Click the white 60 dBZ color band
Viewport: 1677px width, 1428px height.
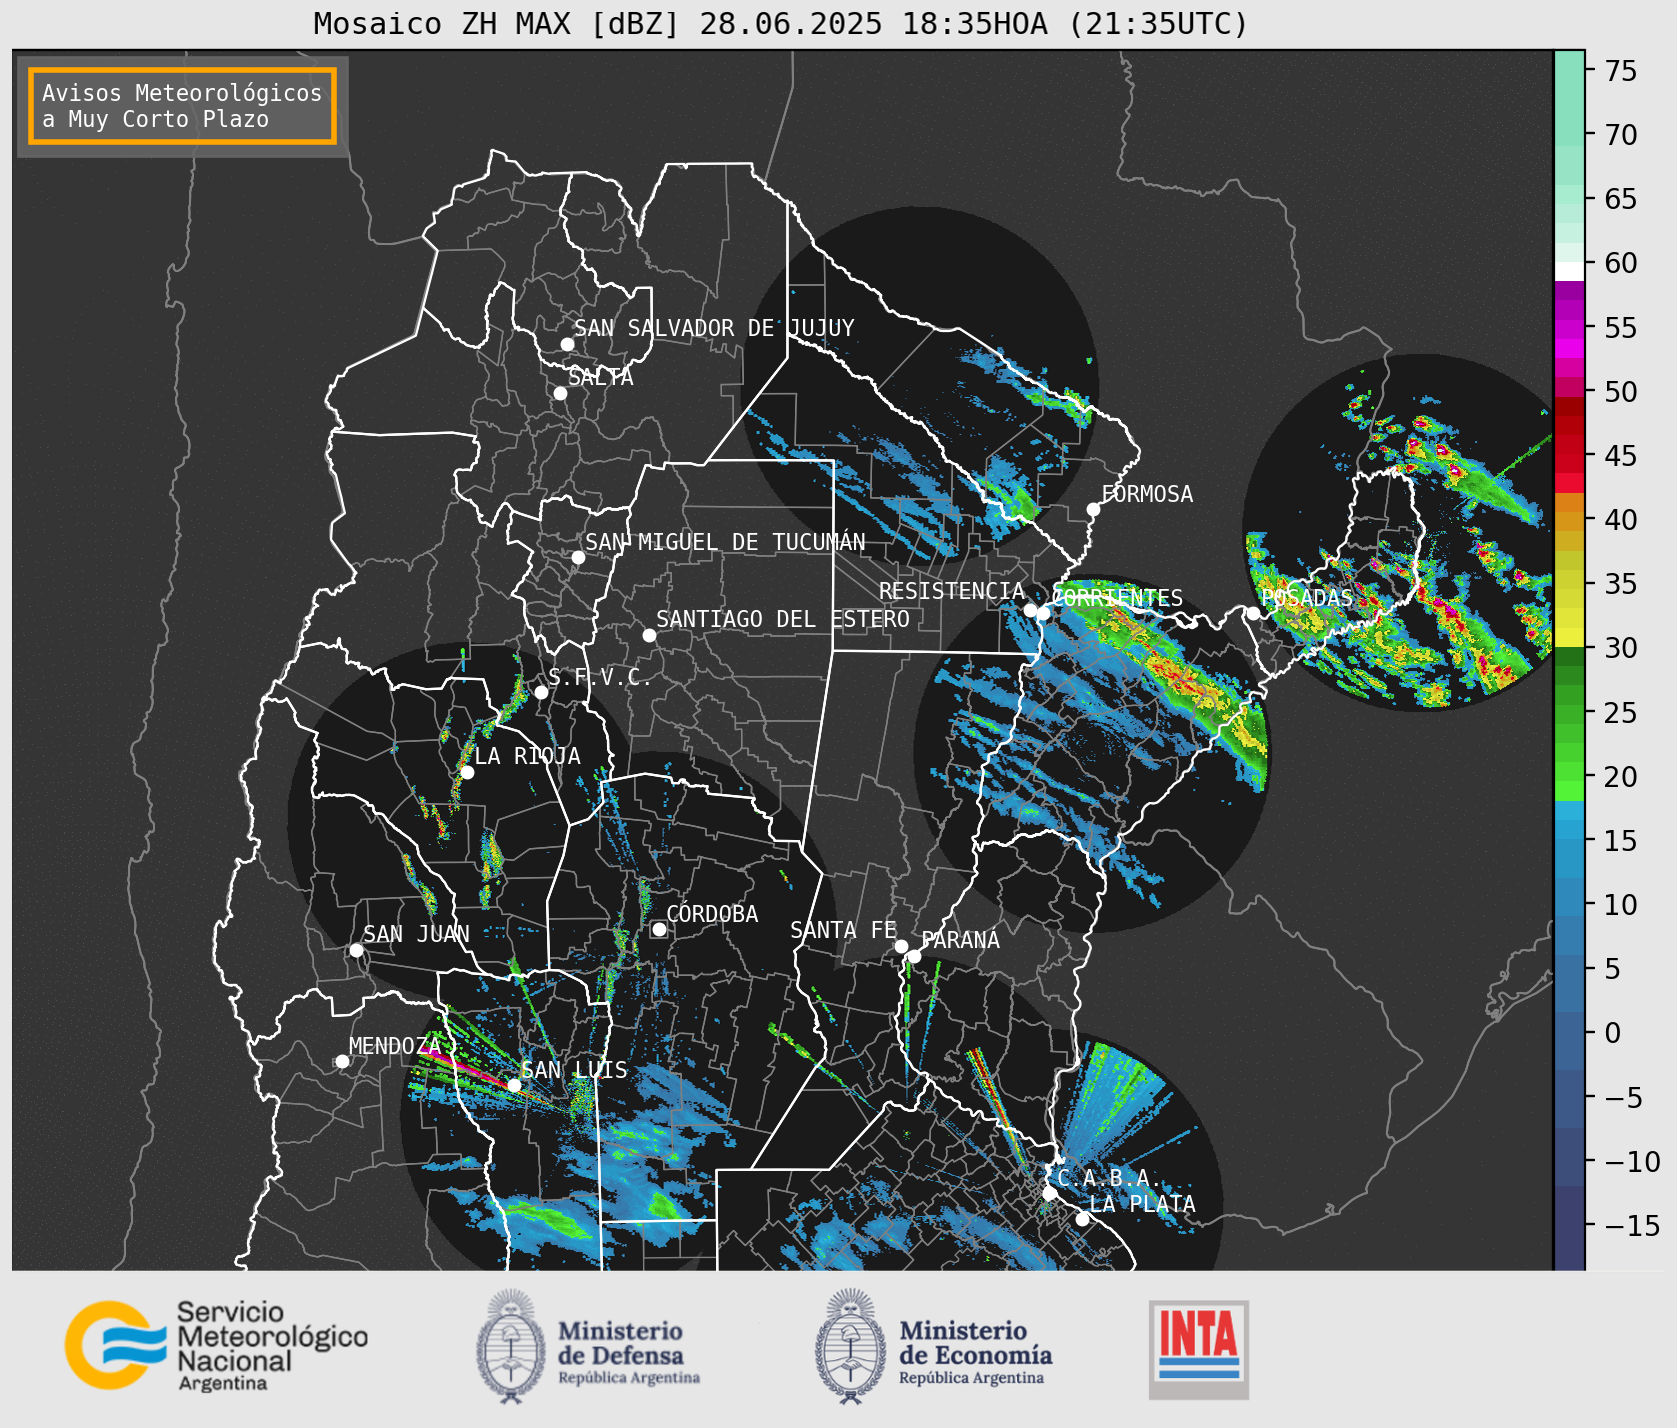pyautogui.click(x=1569, y=271)
